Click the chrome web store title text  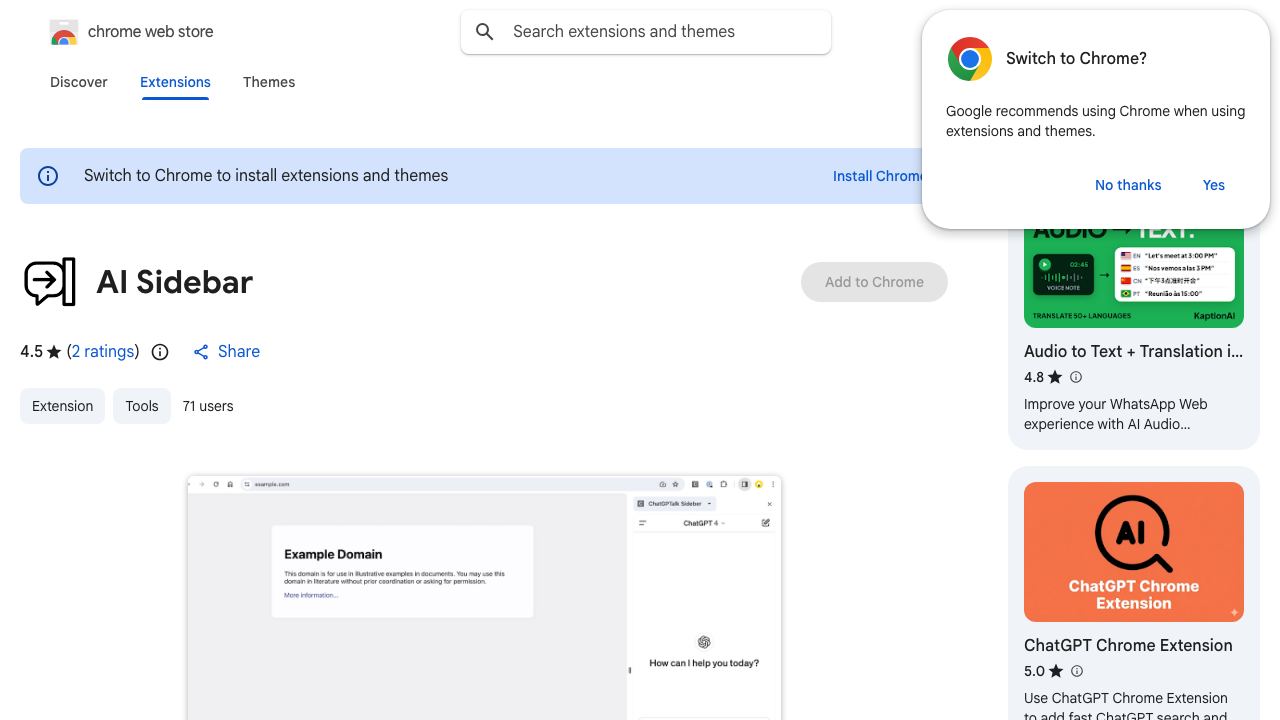pos(151,32)
